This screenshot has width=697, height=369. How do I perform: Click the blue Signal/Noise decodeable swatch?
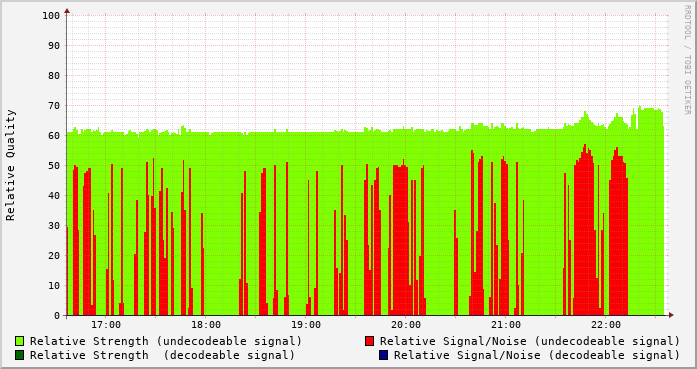click(x=384, y=355)
